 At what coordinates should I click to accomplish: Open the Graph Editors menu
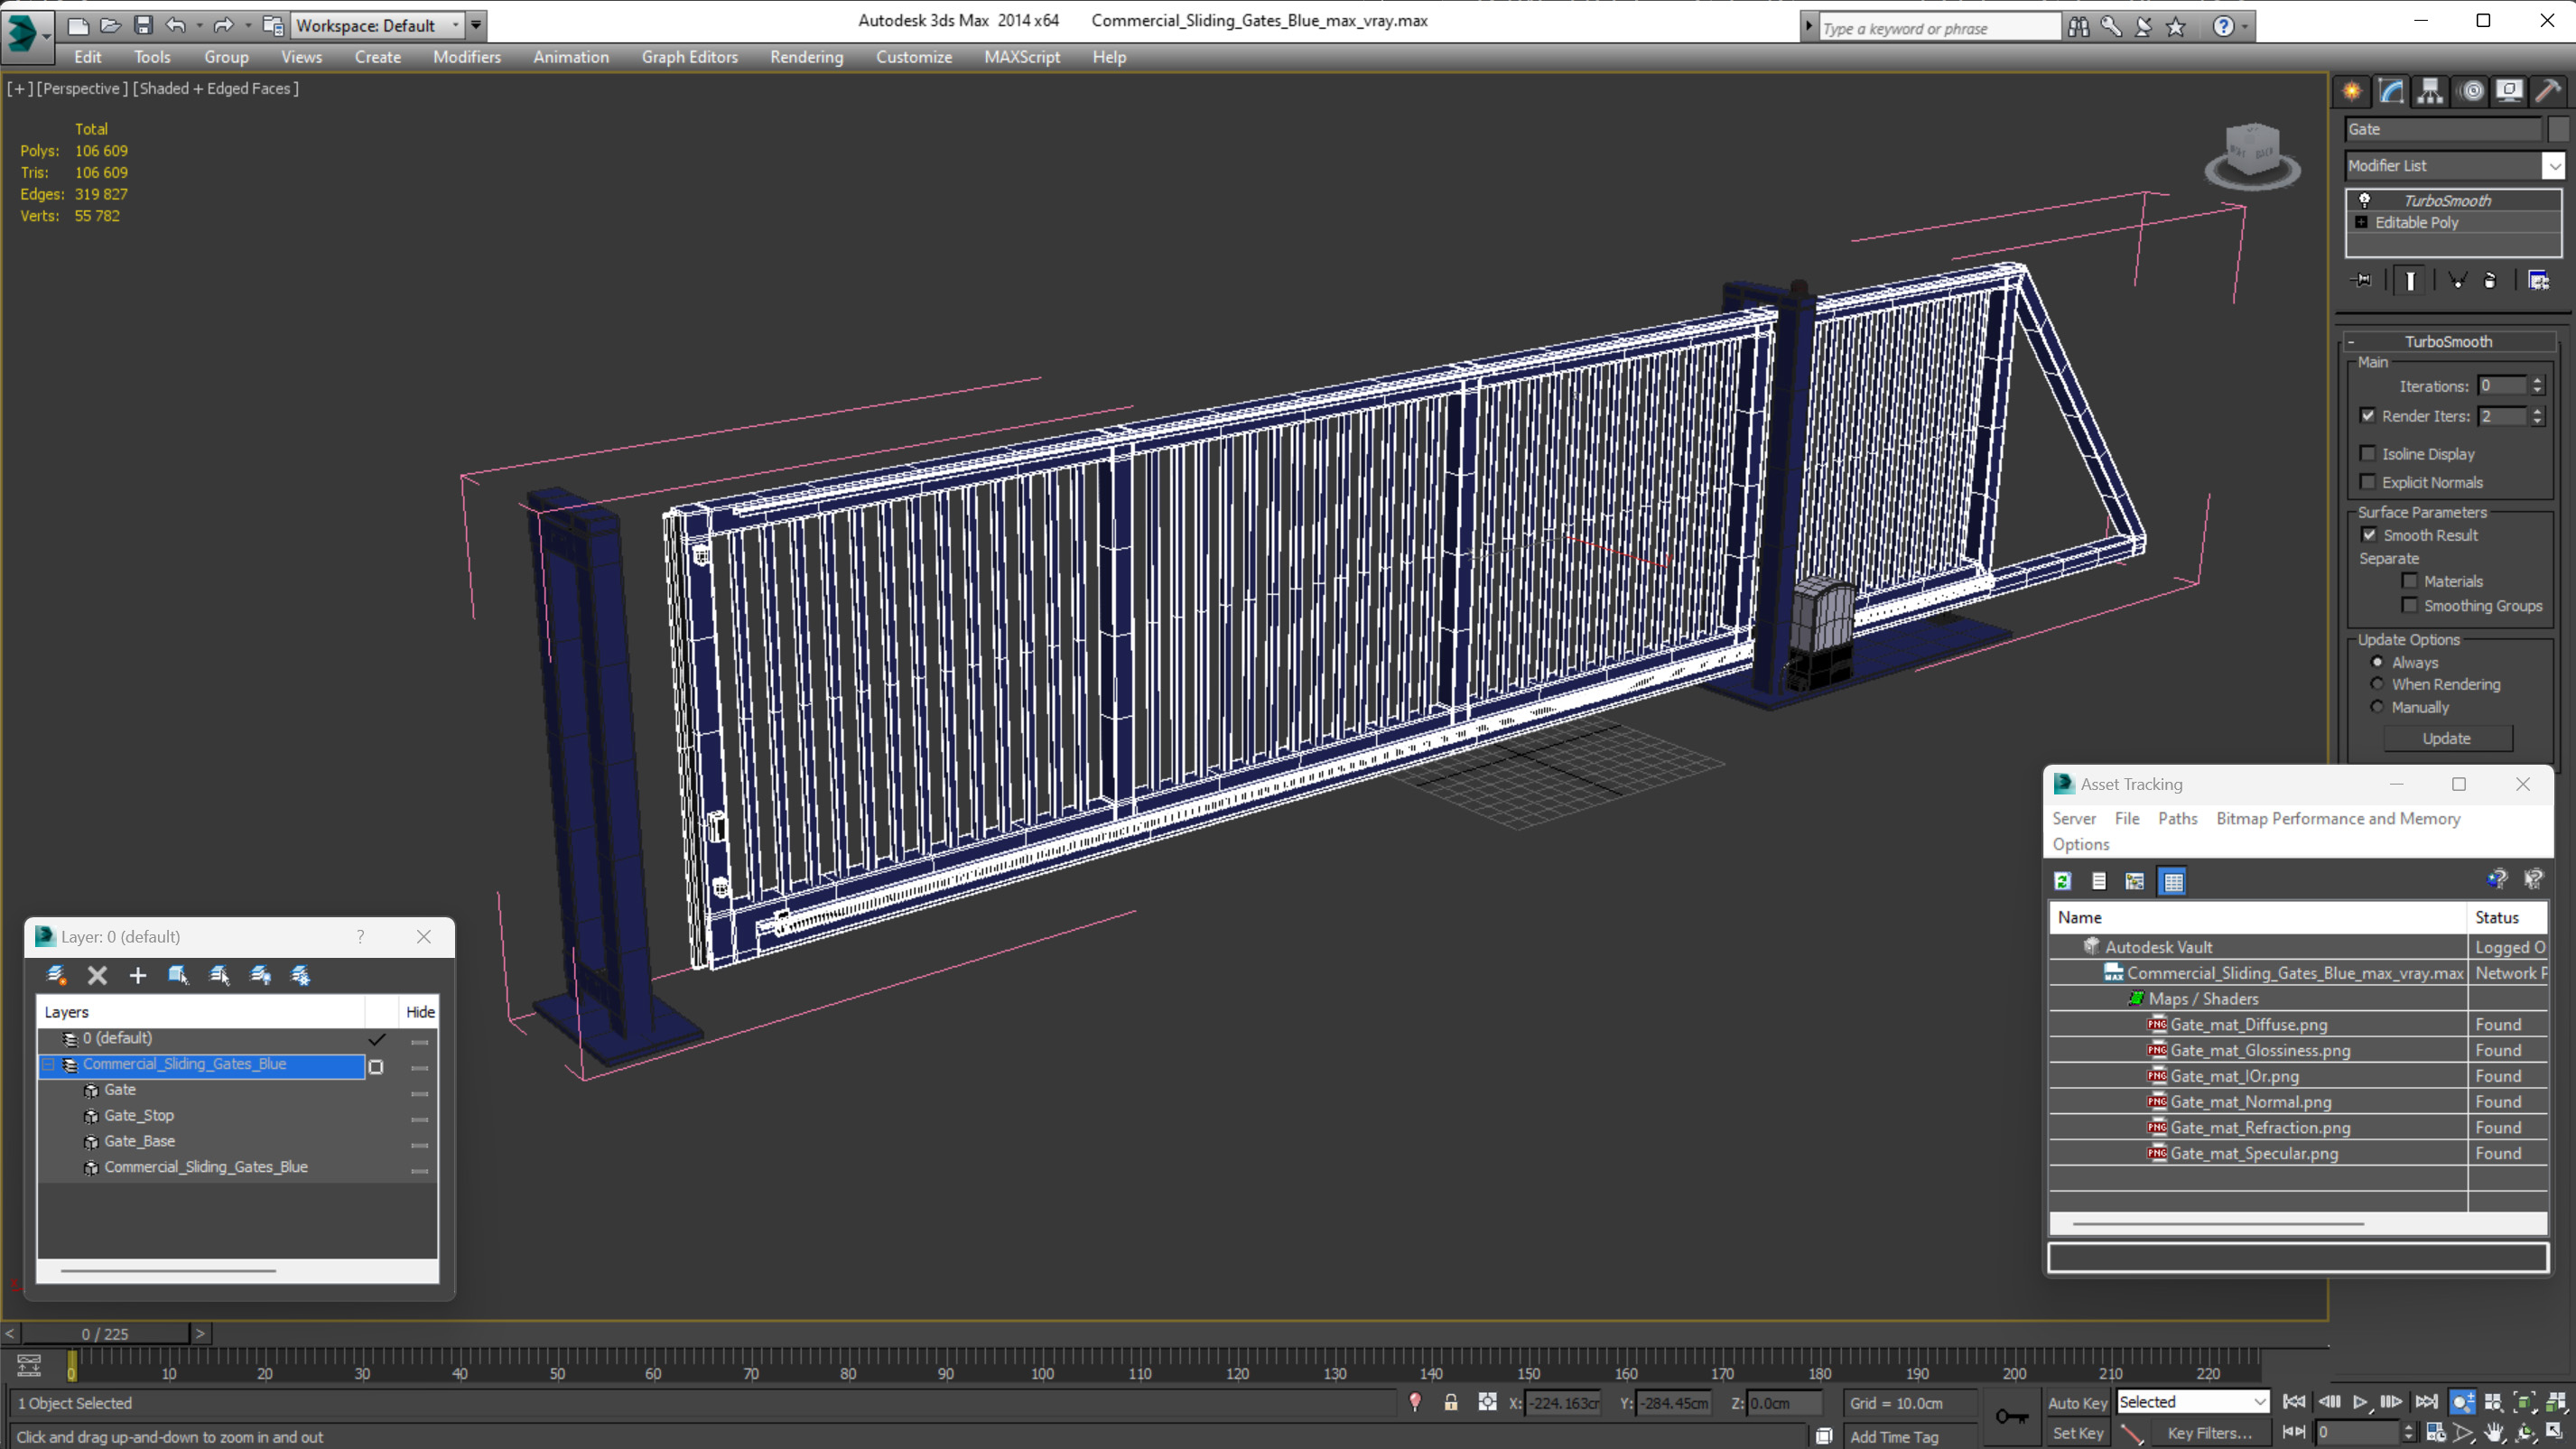click(689, 57)
